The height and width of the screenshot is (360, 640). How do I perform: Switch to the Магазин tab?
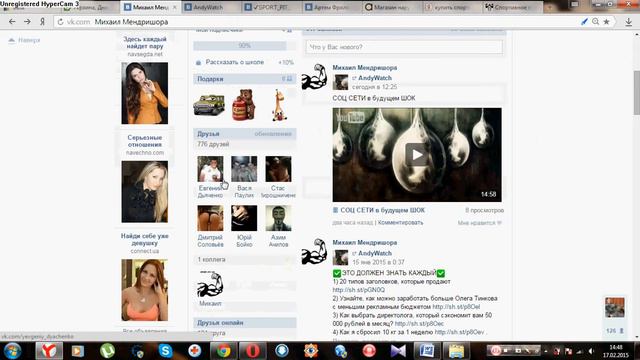pos(392,7)
